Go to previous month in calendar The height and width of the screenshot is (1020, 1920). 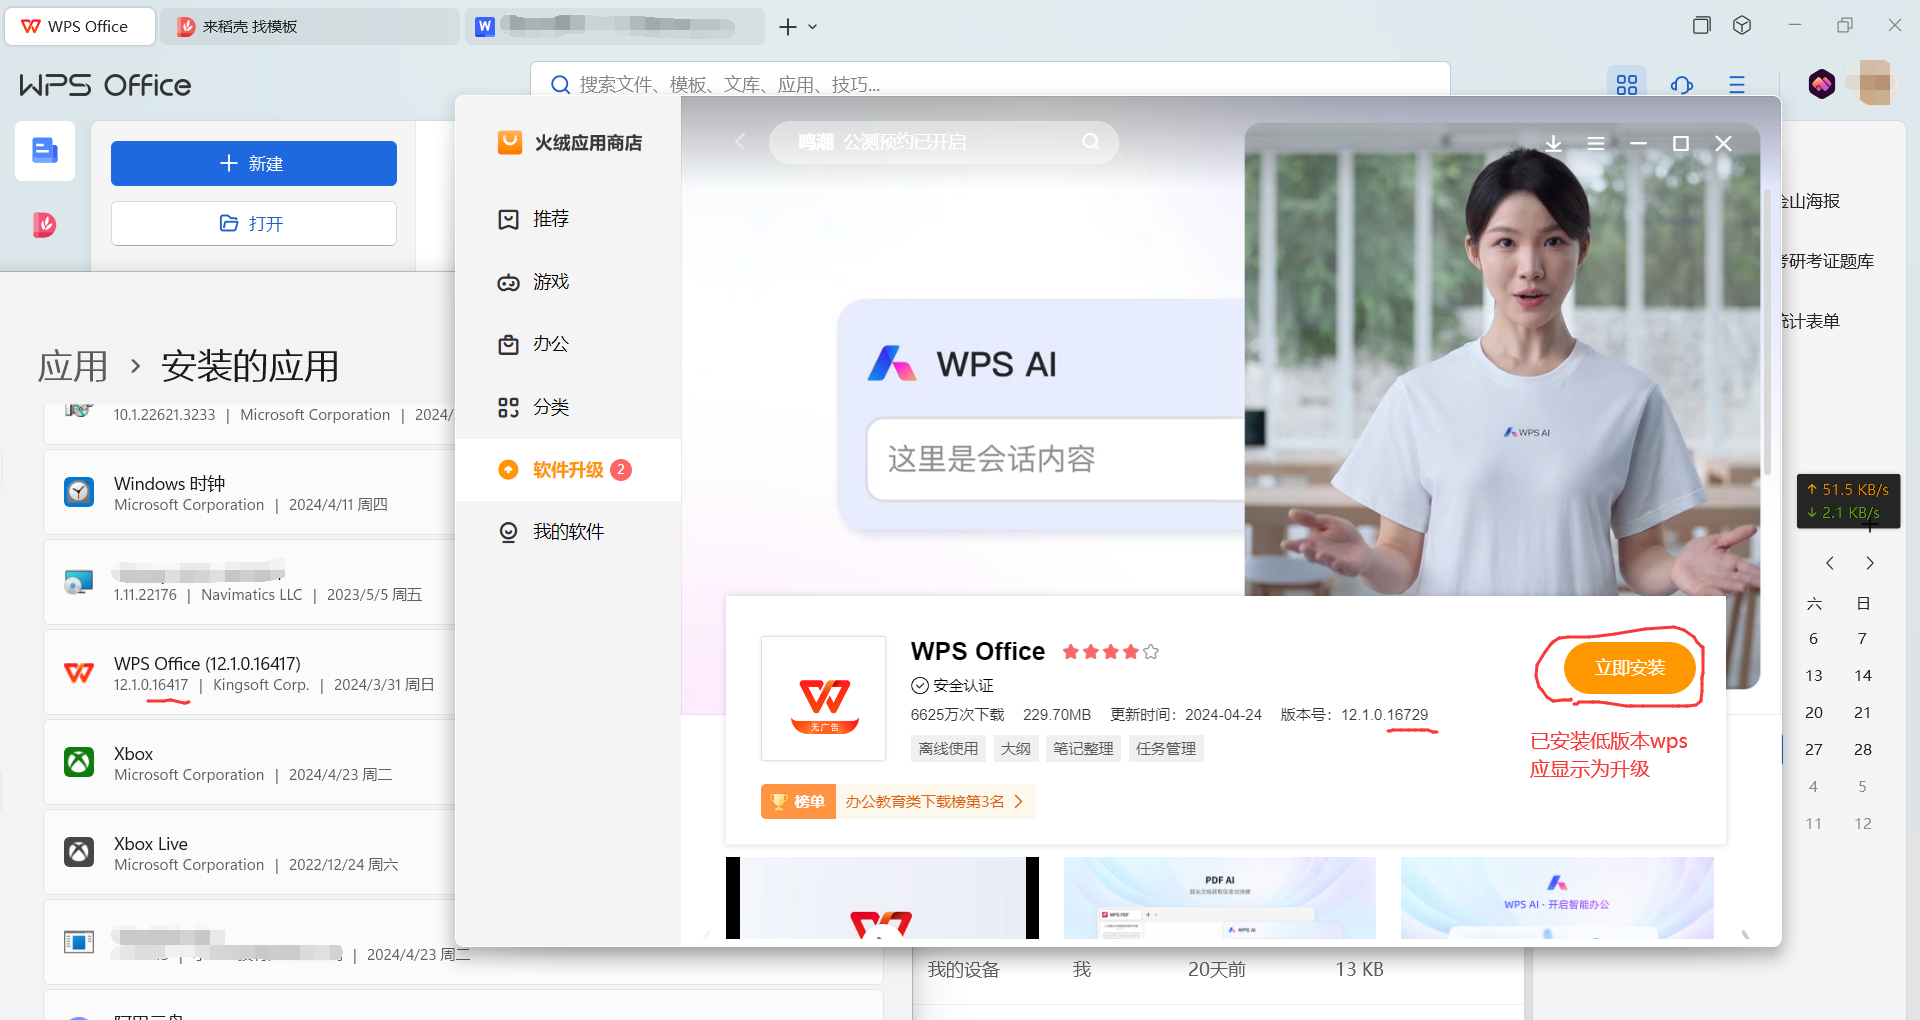point(1830,563)
